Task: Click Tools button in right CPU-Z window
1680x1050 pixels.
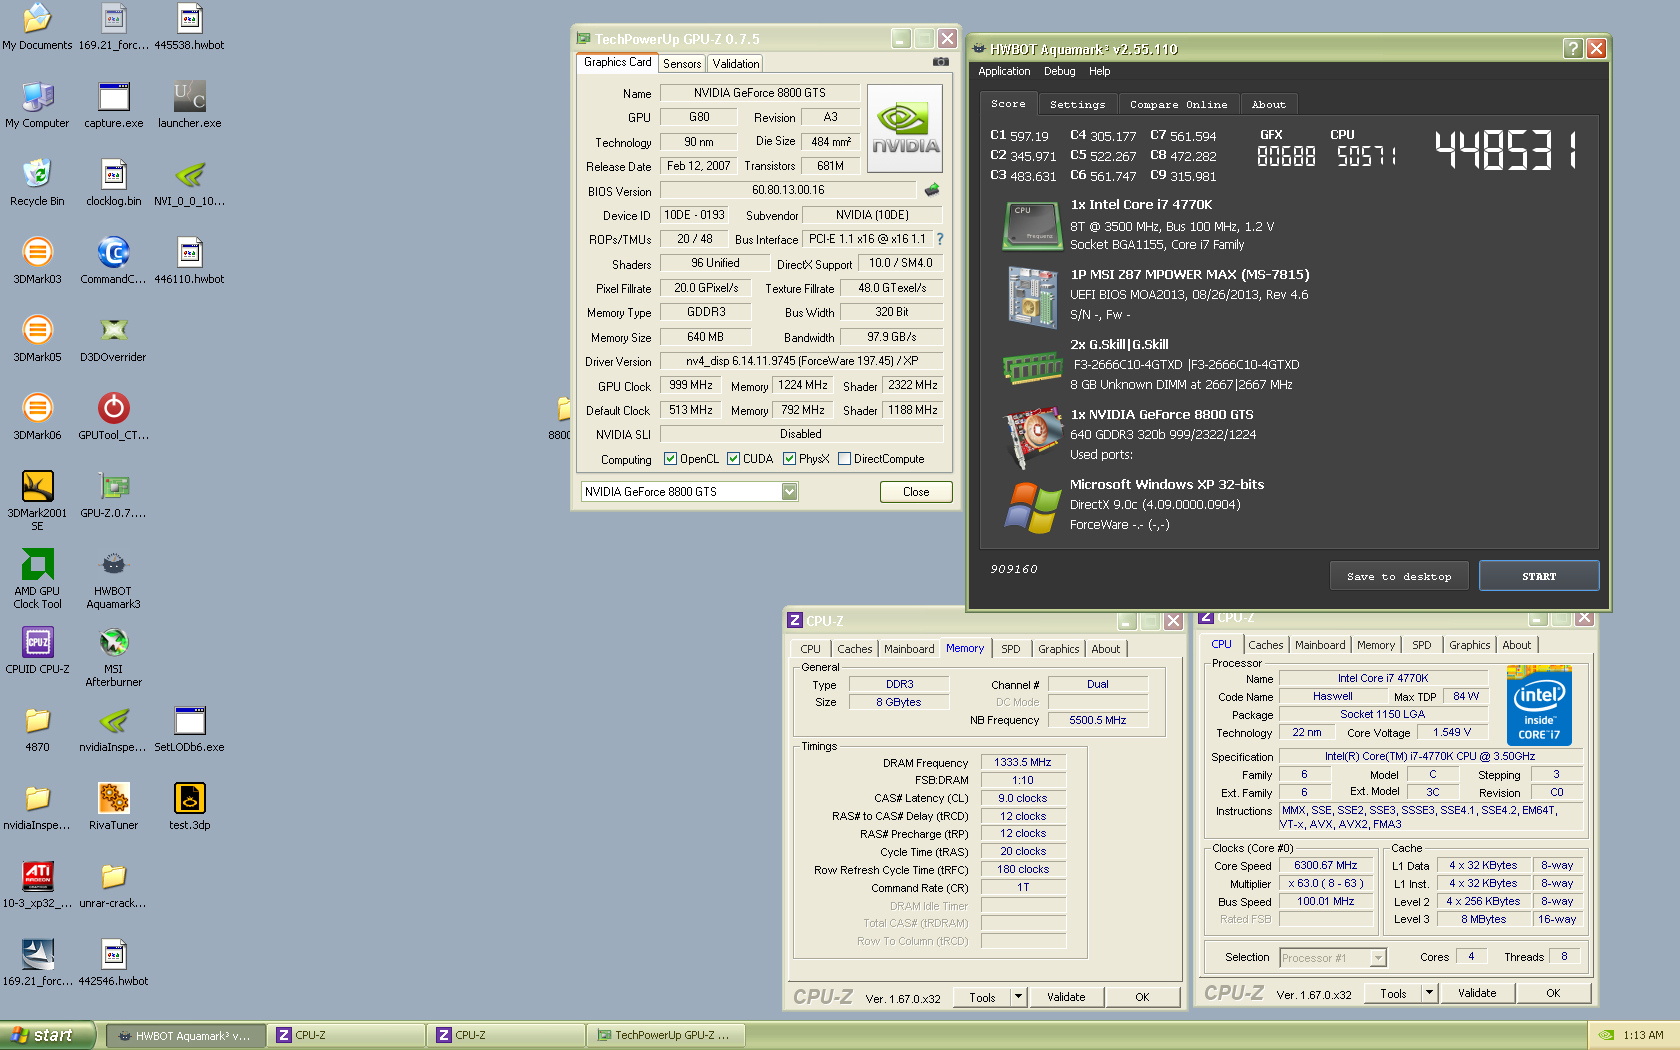Action: pyautogui.click(x=1392, y=993)
